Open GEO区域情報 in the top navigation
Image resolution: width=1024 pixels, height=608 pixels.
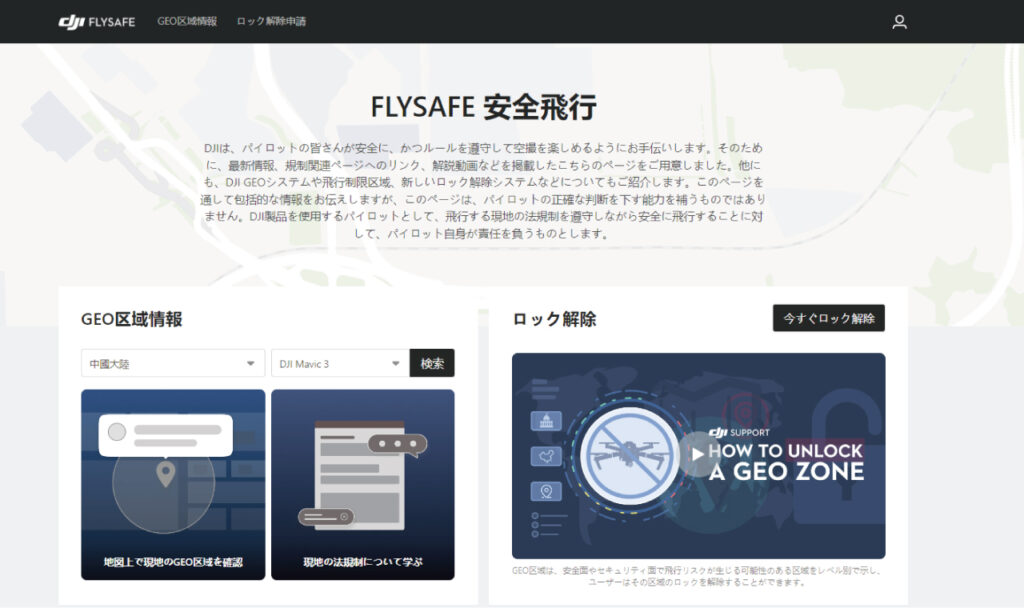(x=186, y=21)
